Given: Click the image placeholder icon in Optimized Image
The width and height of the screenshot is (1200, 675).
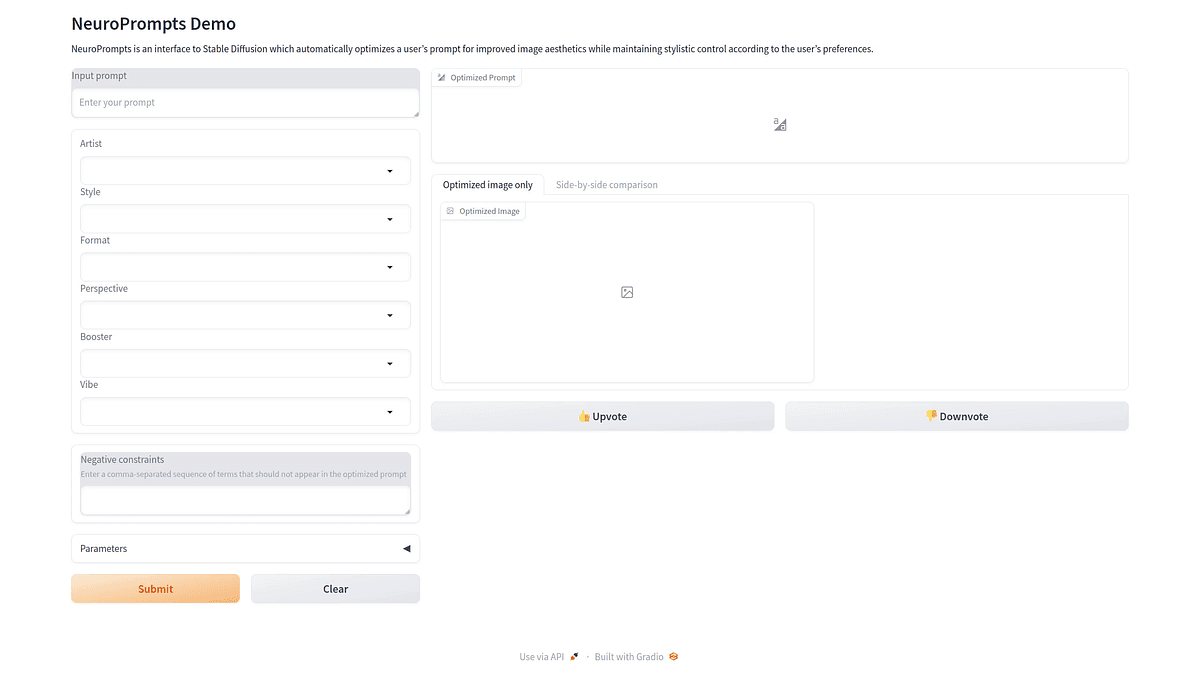Looking at the screenshot, I should click(x=627, y=292).
